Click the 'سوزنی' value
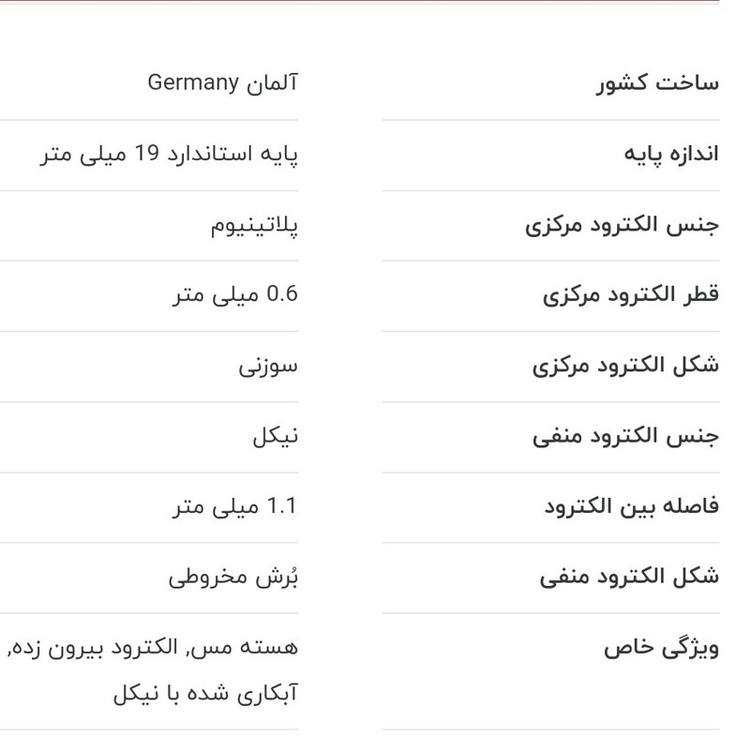This screenshot has width=750, height=750. [x=268, y=366]
